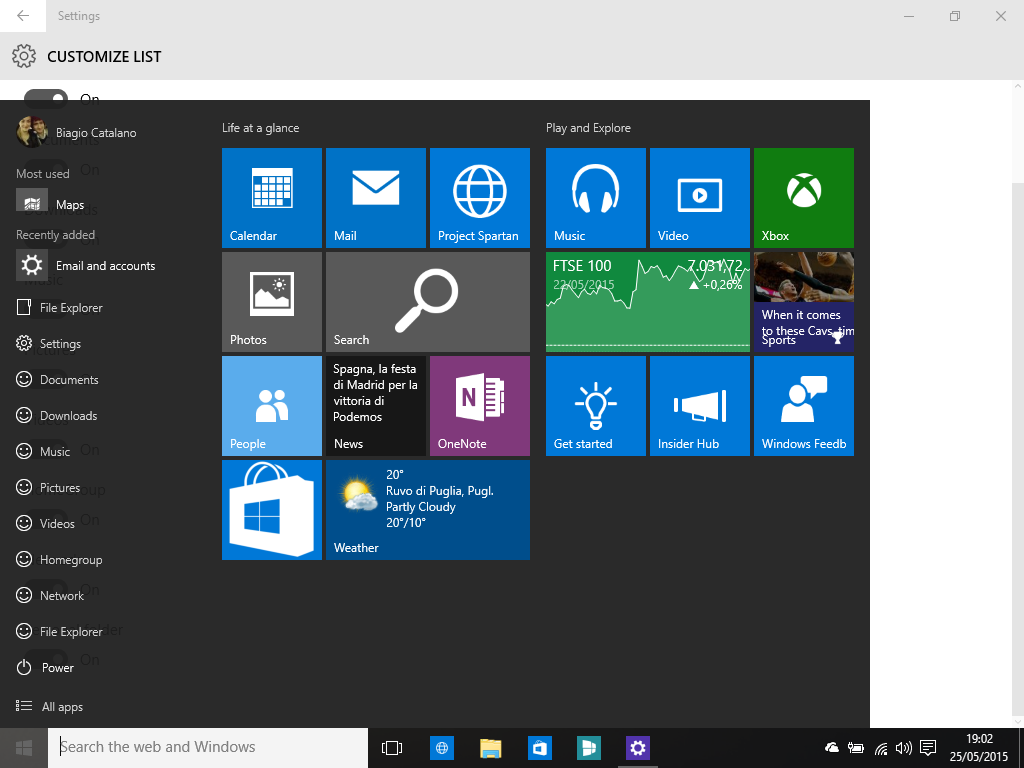Open the Weather tile for Ruvo di Puglia
The width and height of the screenshot is (1024, 768).
coord(428,509)
